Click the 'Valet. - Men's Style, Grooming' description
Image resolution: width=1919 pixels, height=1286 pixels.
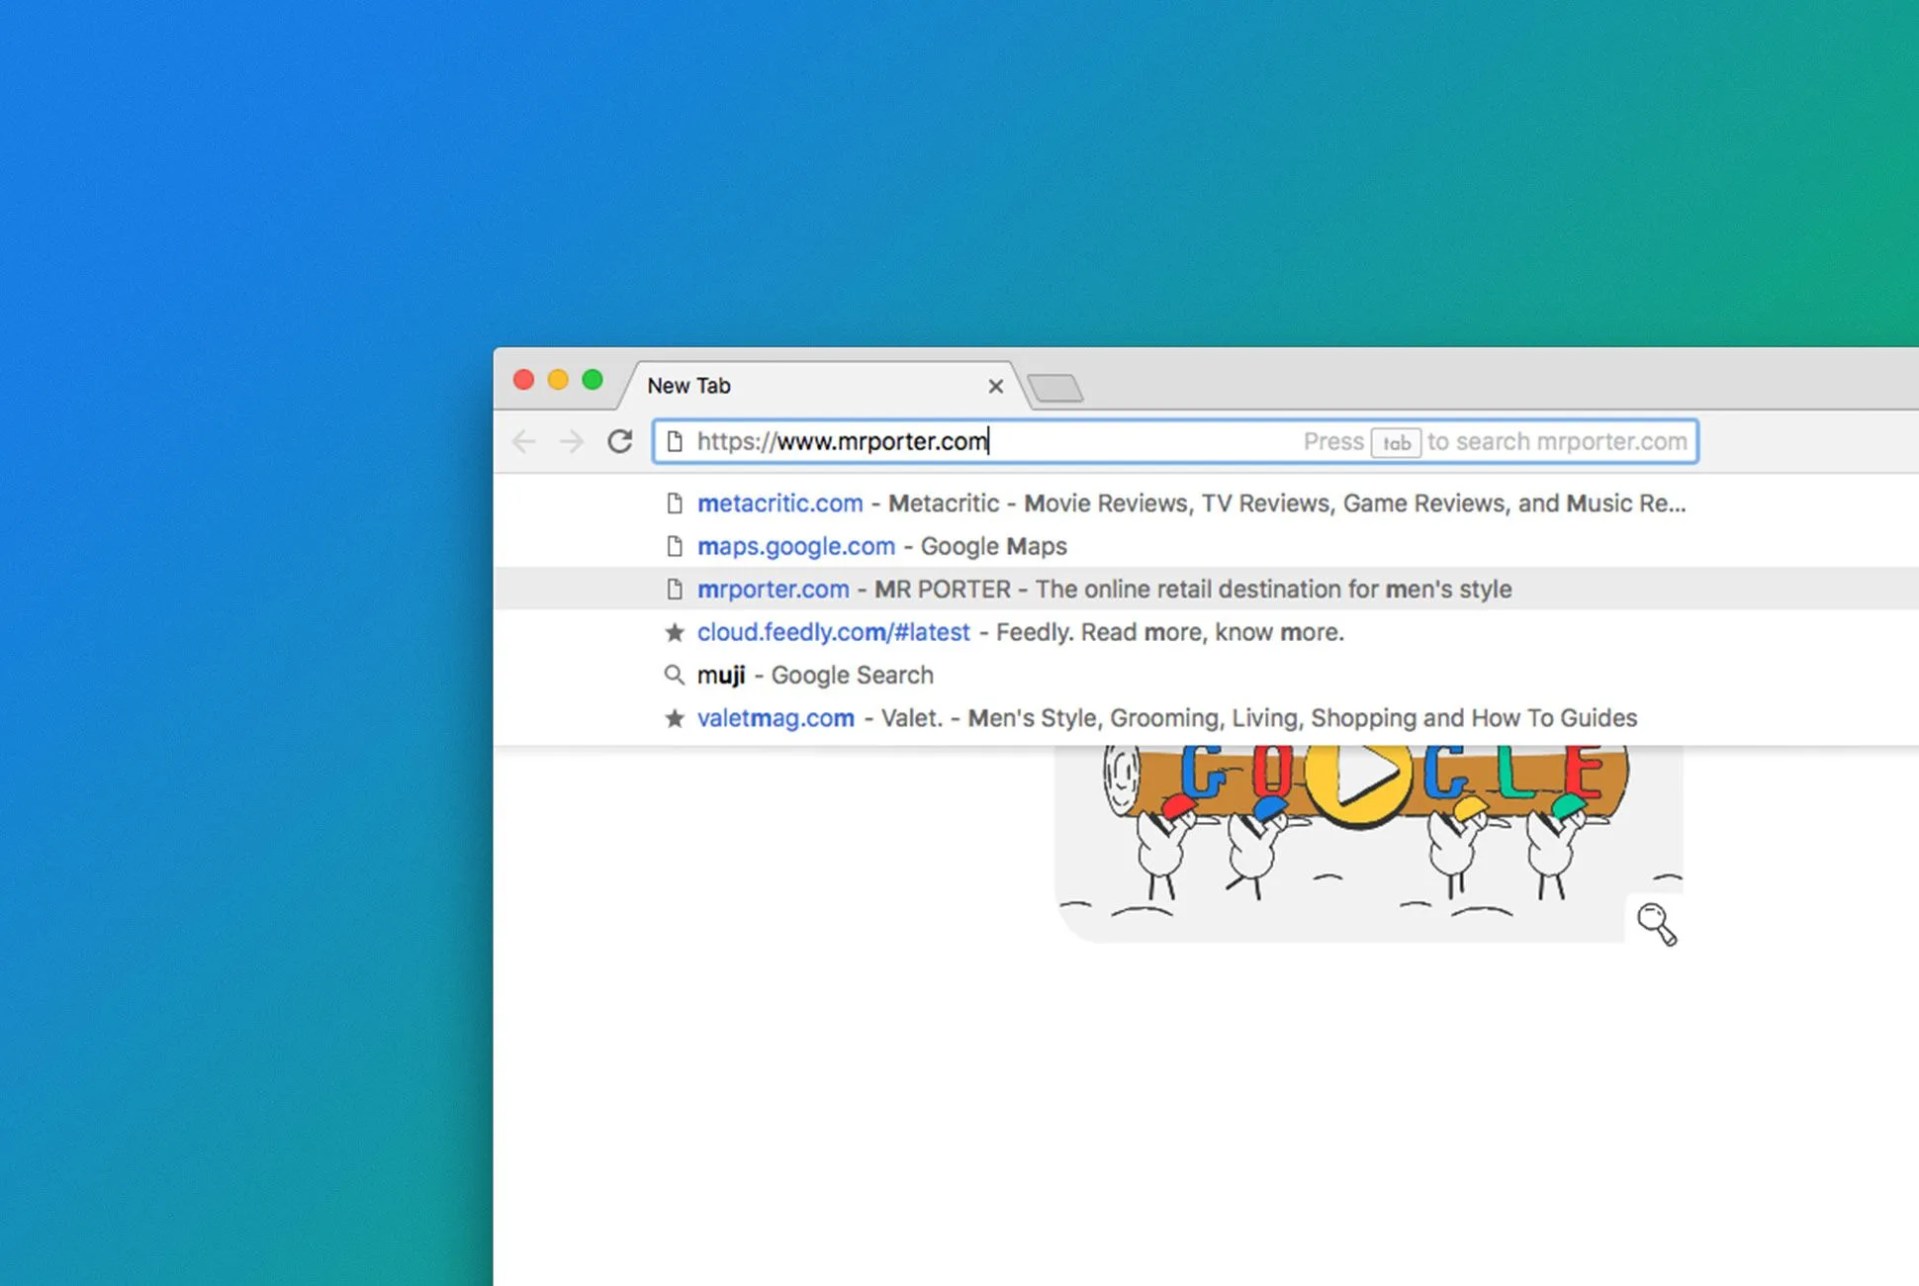[1259, 718]
